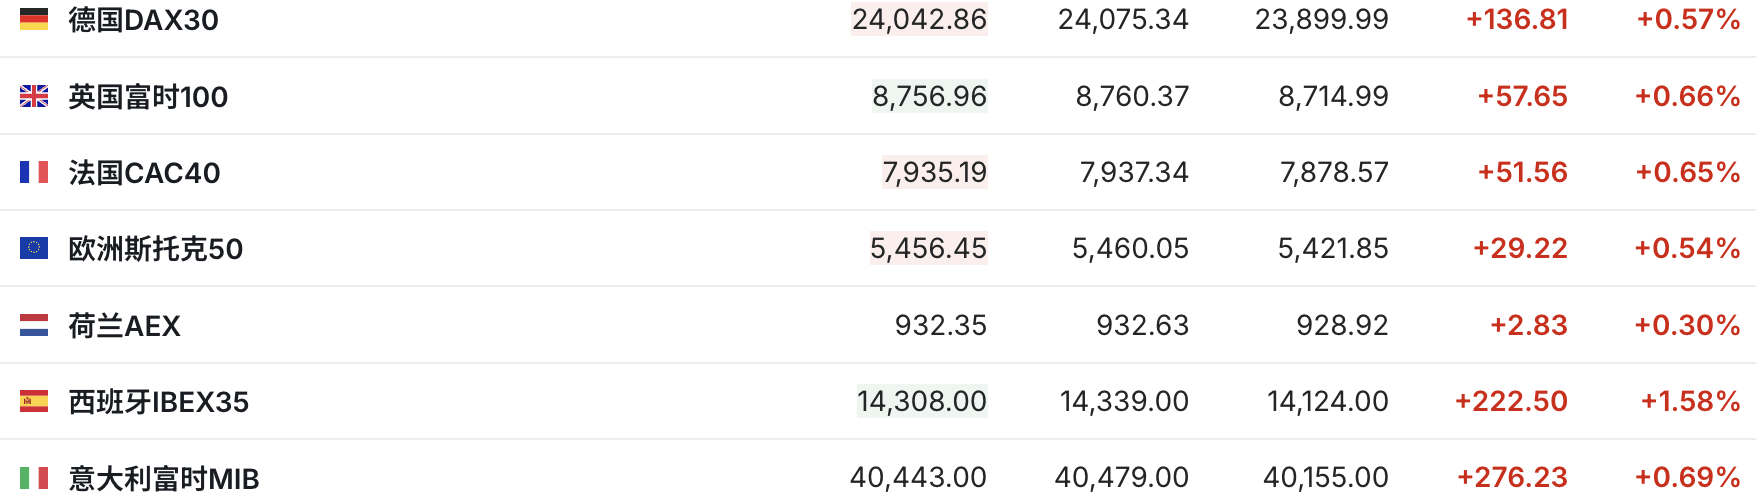Click the highlighted 5,456.45 price
Image resolution: width=1756 pixels, height=502 pixels.
(928, 248)
